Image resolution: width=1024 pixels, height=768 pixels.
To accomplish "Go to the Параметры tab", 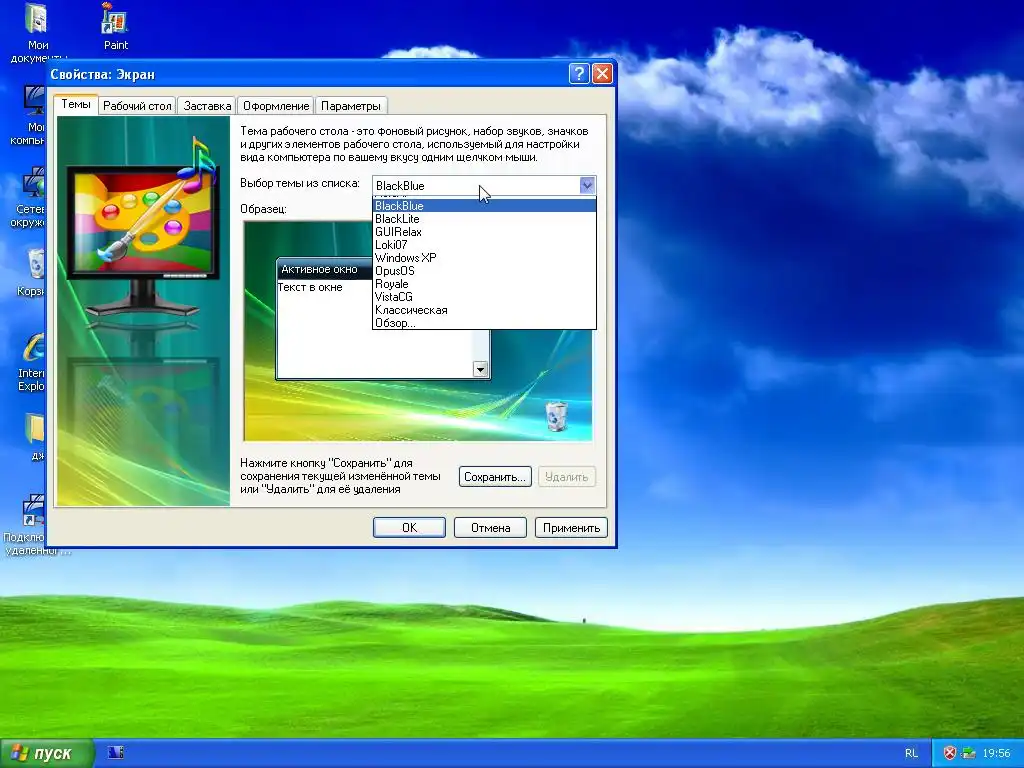I will 351,106.
